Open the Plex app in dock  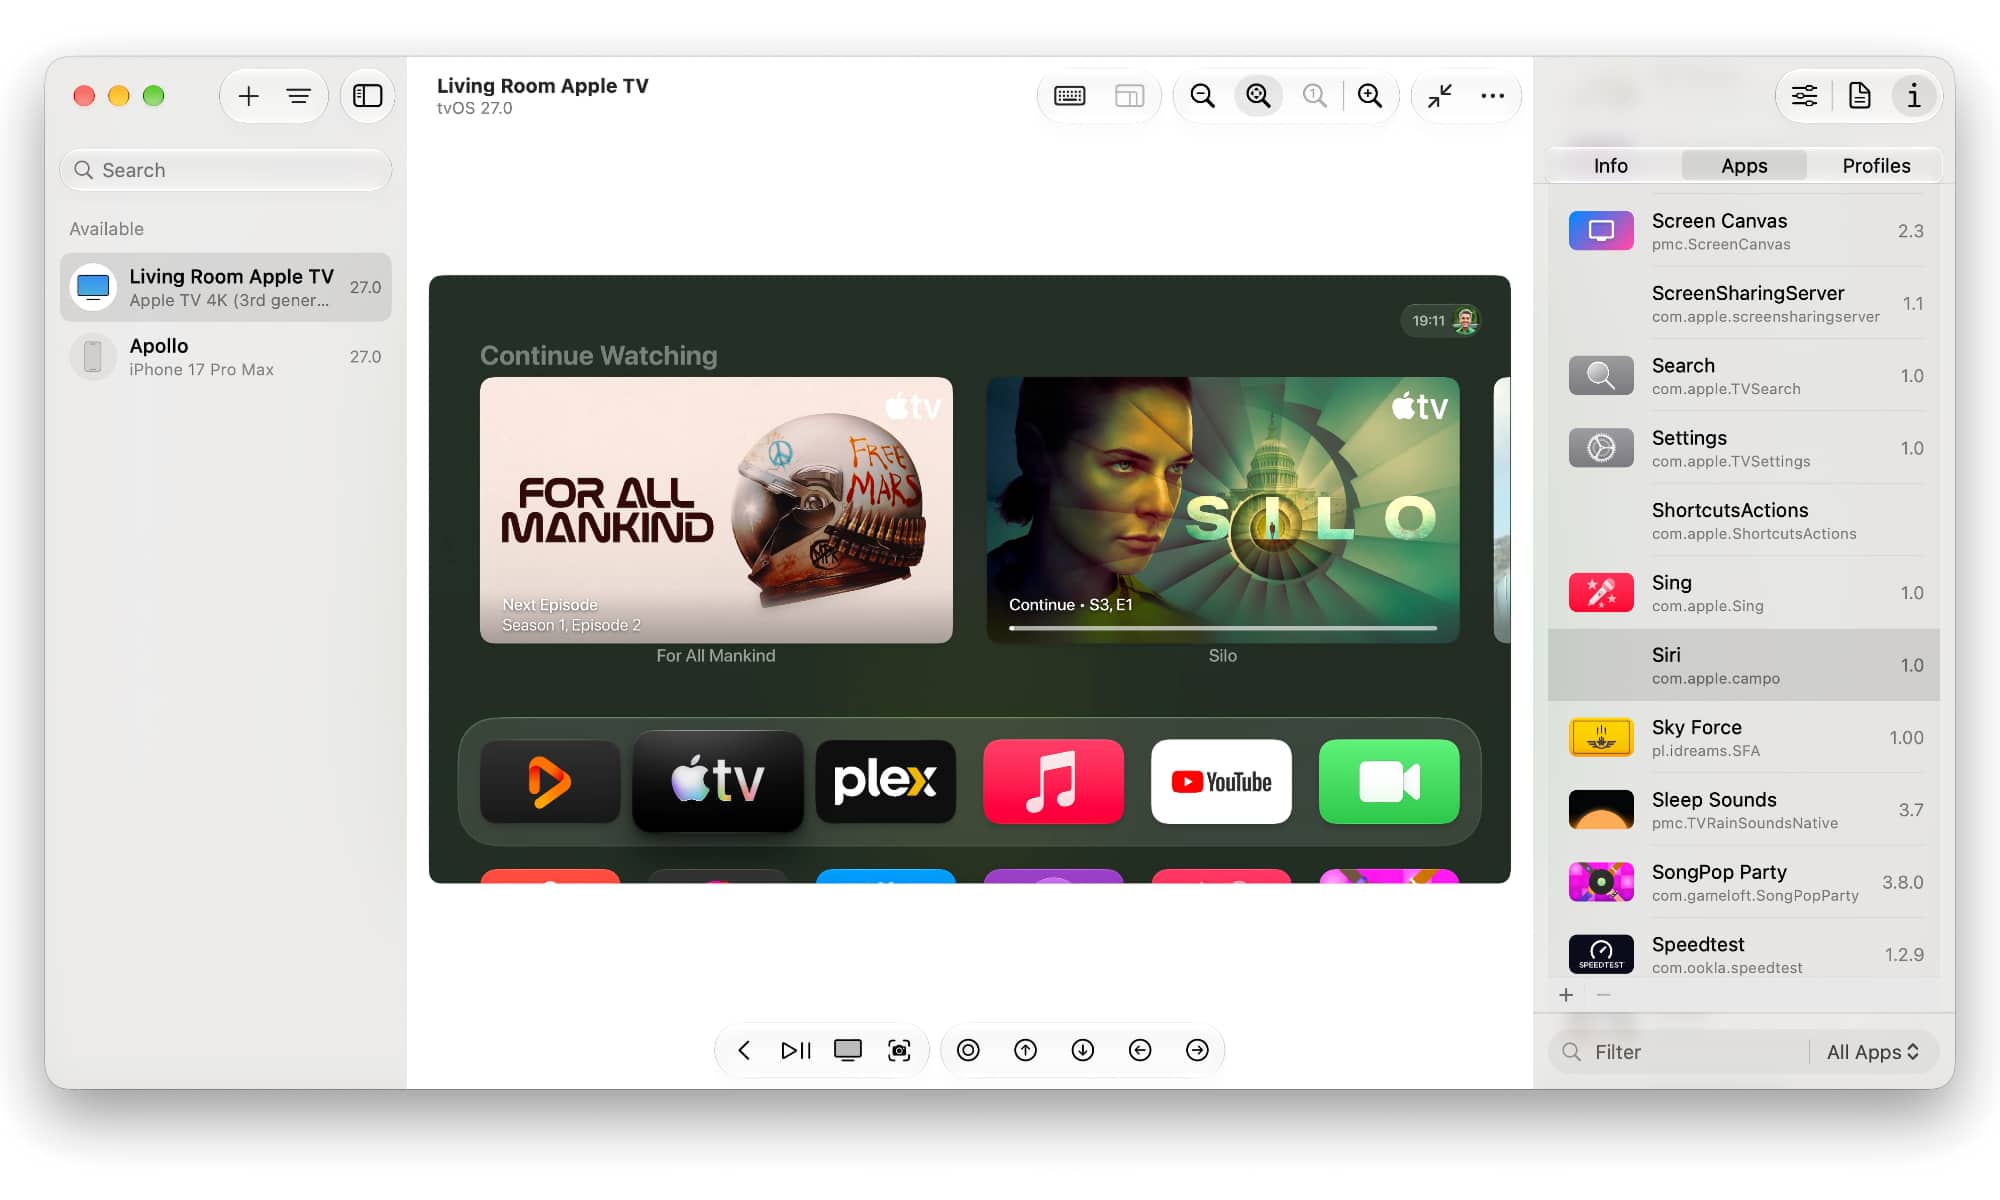point(886,782)
